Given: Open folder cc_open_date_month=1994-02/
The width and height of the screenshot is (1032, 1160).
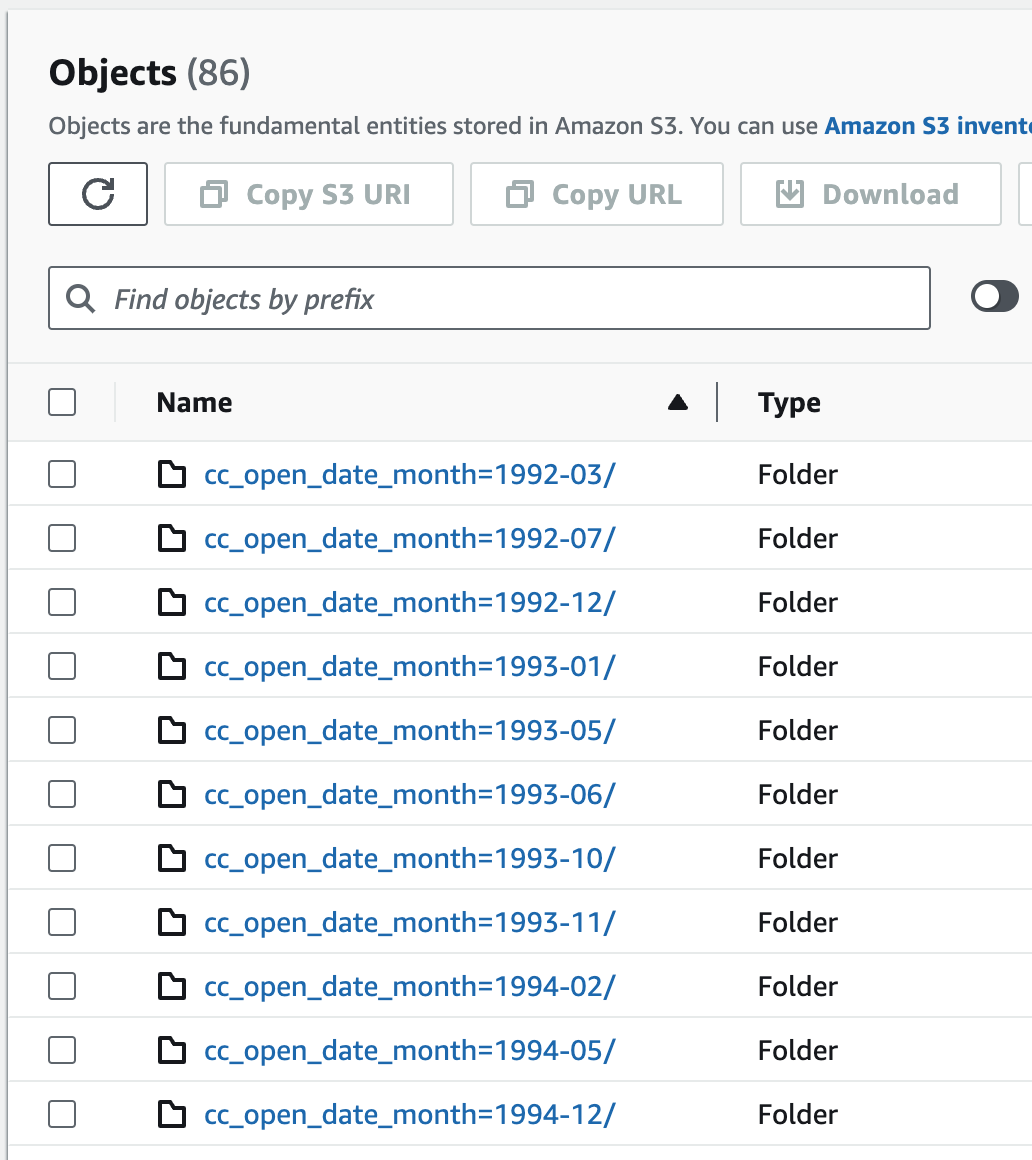Looking at the screenshot, I should click(x=409, y=986).
